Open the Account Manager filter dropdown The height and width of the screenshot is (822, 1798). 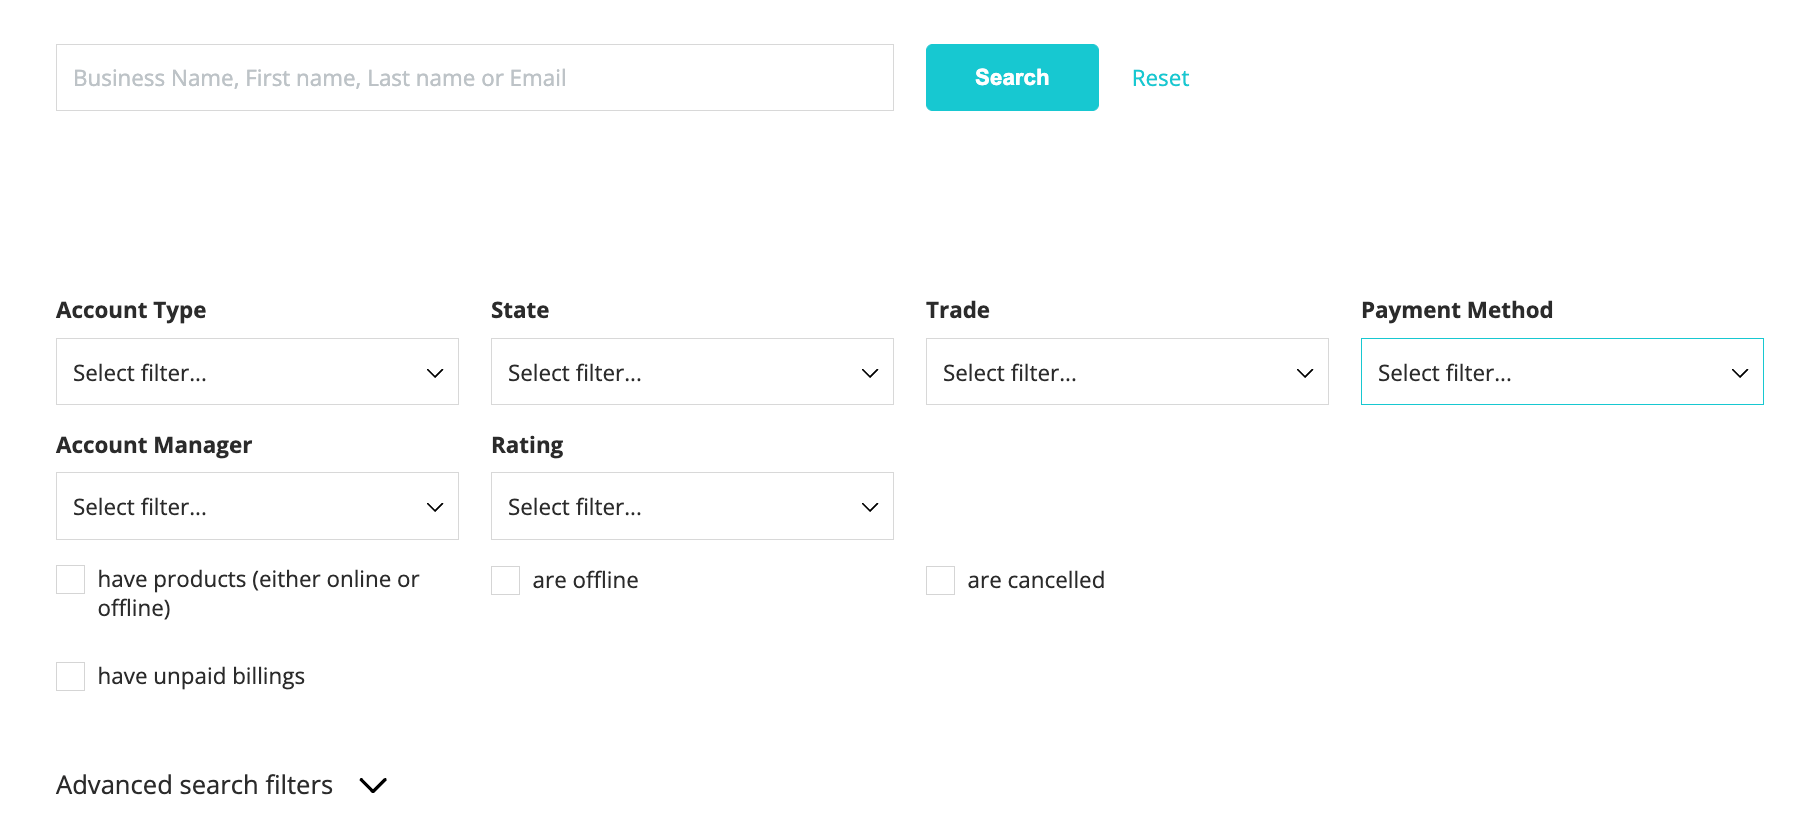257,506
